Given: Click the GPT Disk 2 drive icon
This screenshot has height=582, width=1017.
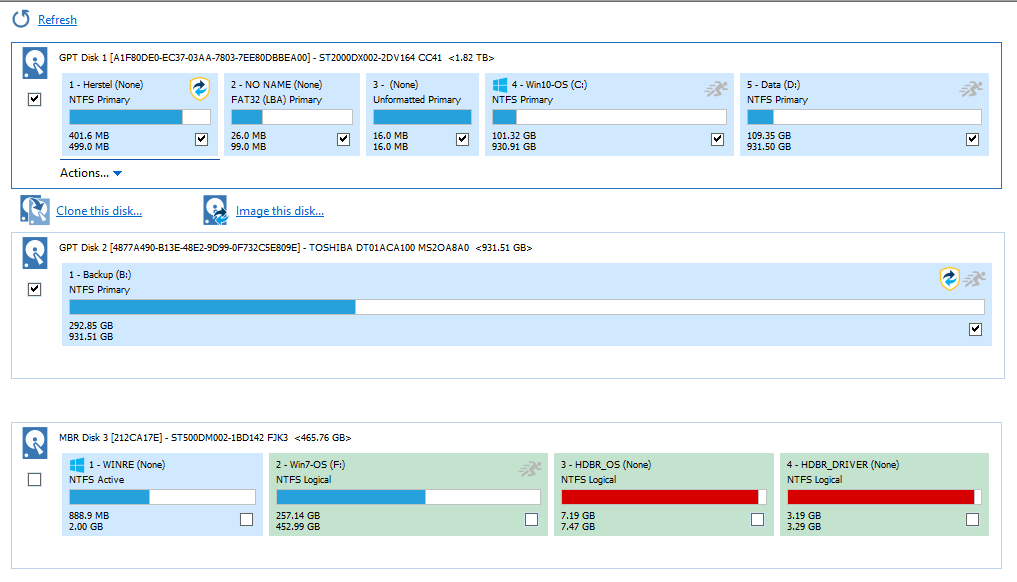Looking at the screenshot, I should (35, 254).
